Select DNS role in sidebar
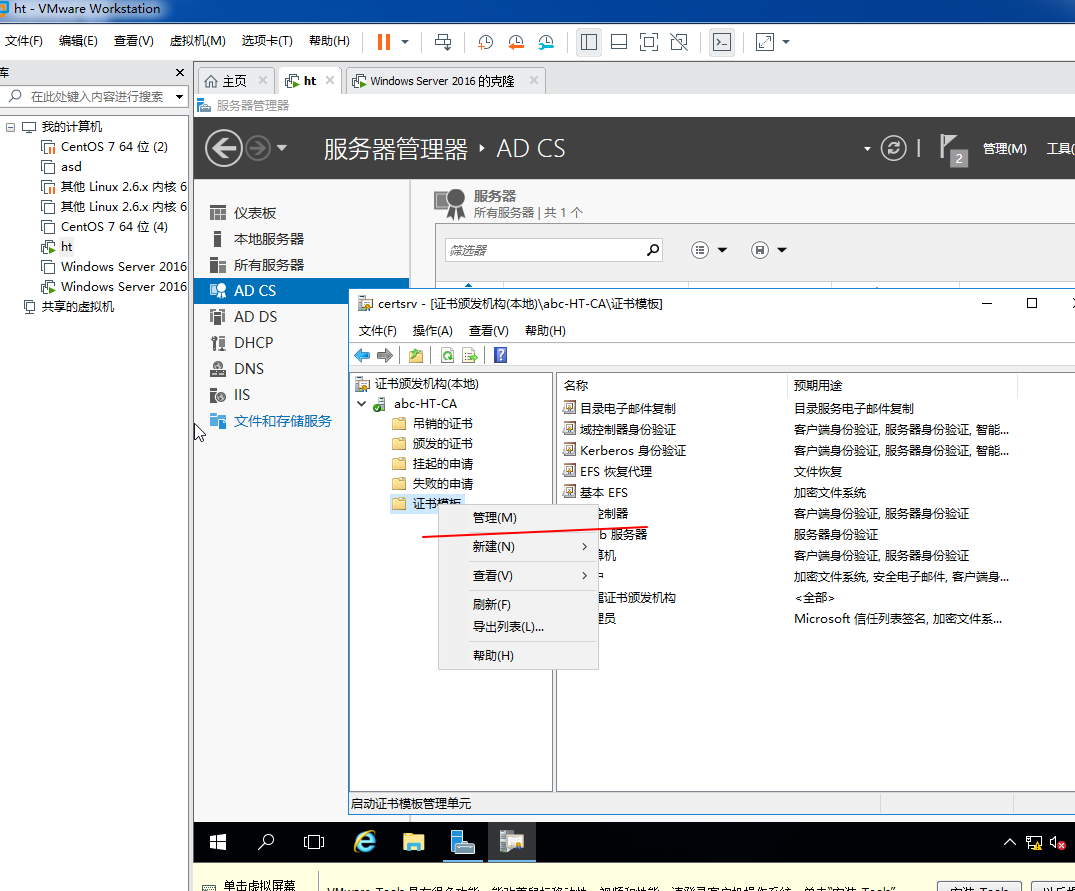The height and width of the screenshot is (891, 1075). click(x=271, y=369)
